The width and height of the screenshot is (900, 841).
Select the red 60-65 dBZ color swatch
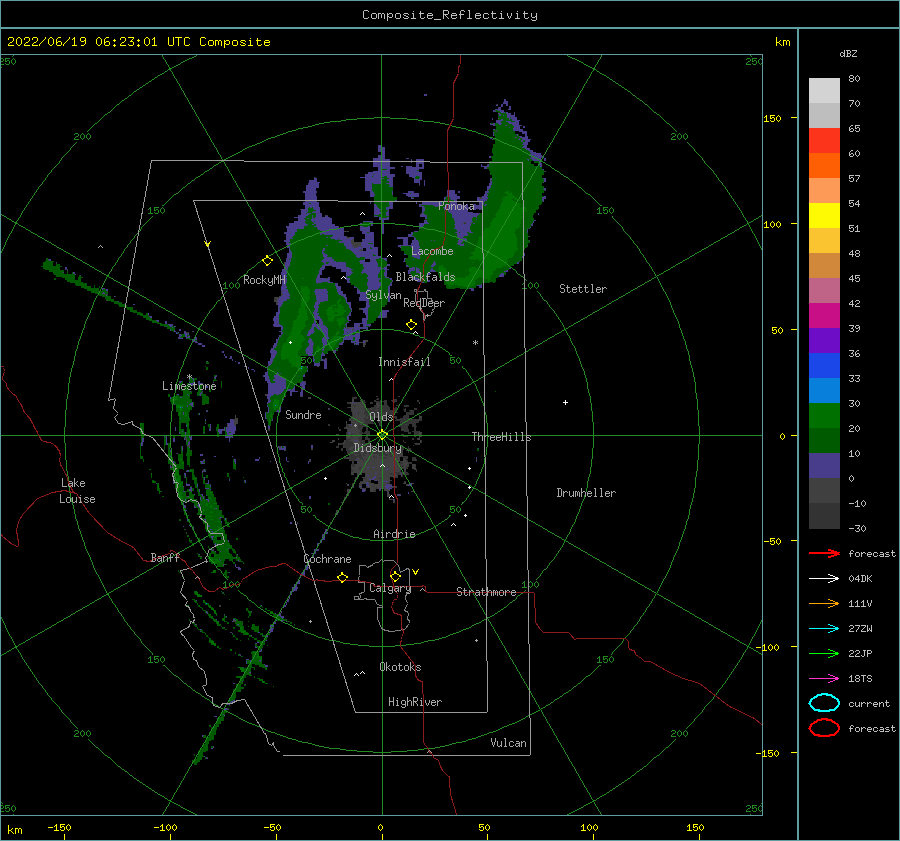pos(824,141)
